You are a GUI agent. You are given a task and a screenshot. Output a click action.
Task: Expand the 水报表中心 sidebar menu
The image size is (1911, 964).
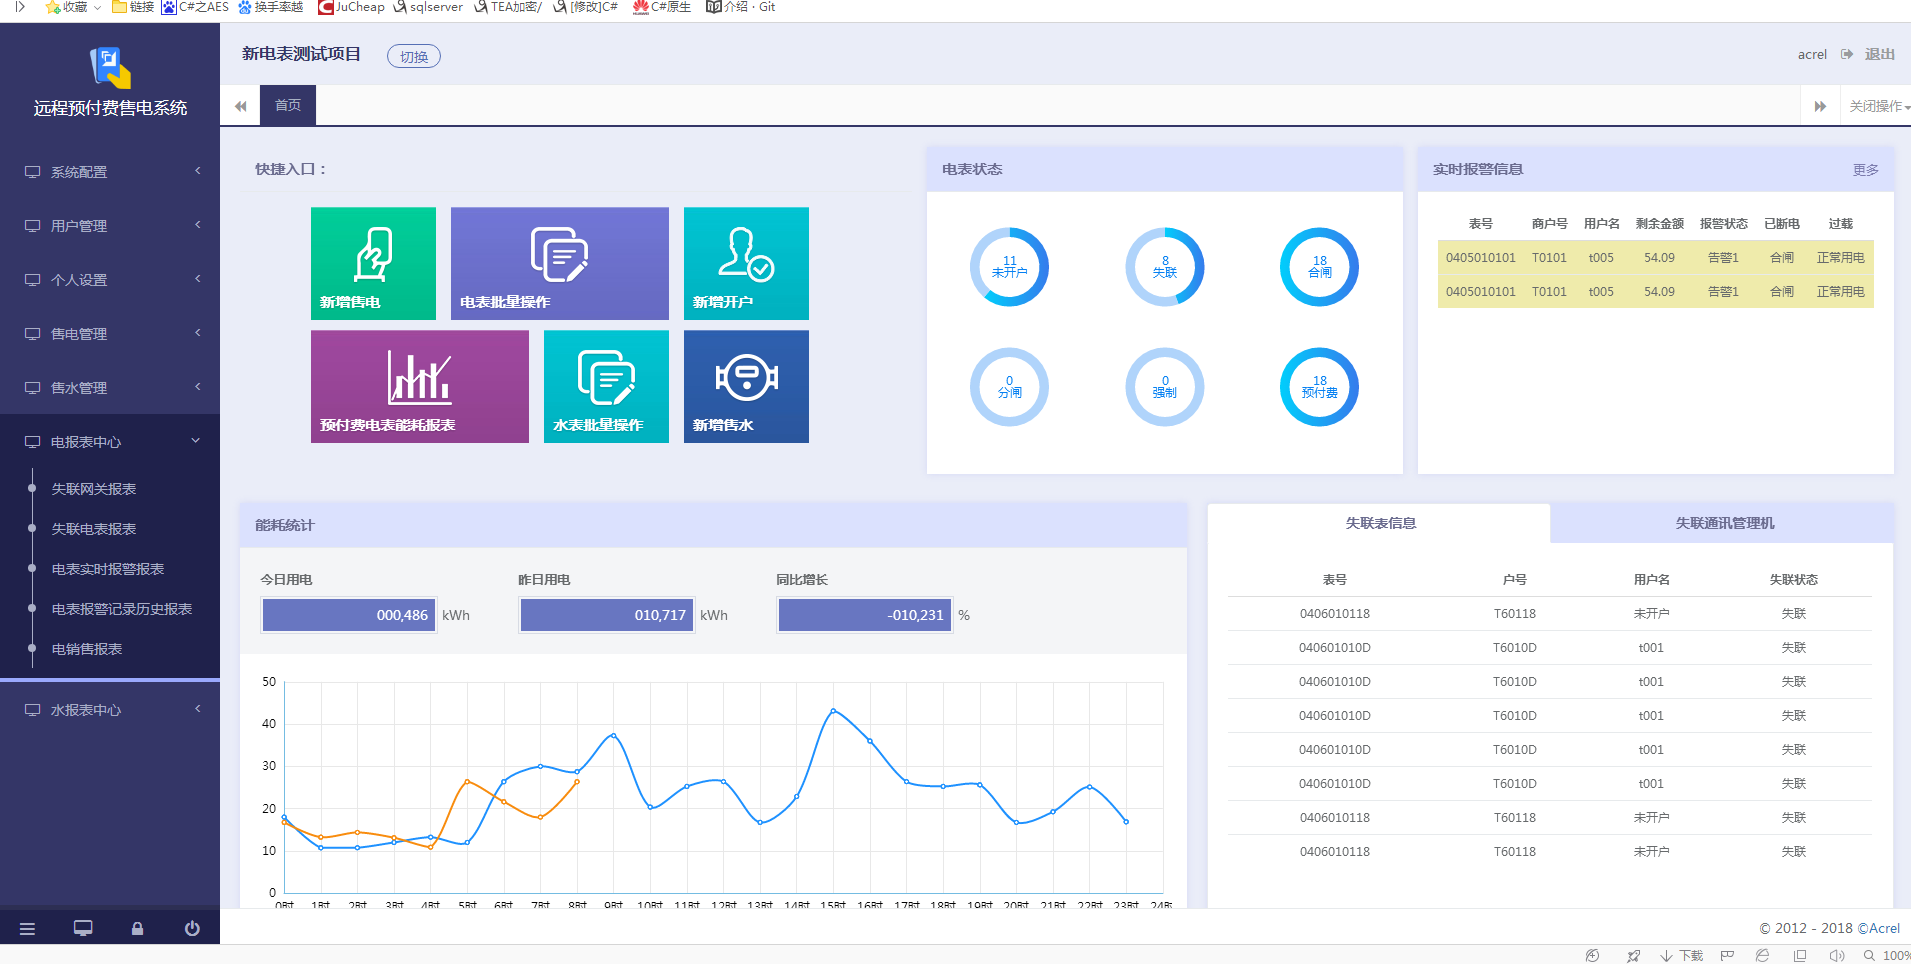click(x=110, y=710)
